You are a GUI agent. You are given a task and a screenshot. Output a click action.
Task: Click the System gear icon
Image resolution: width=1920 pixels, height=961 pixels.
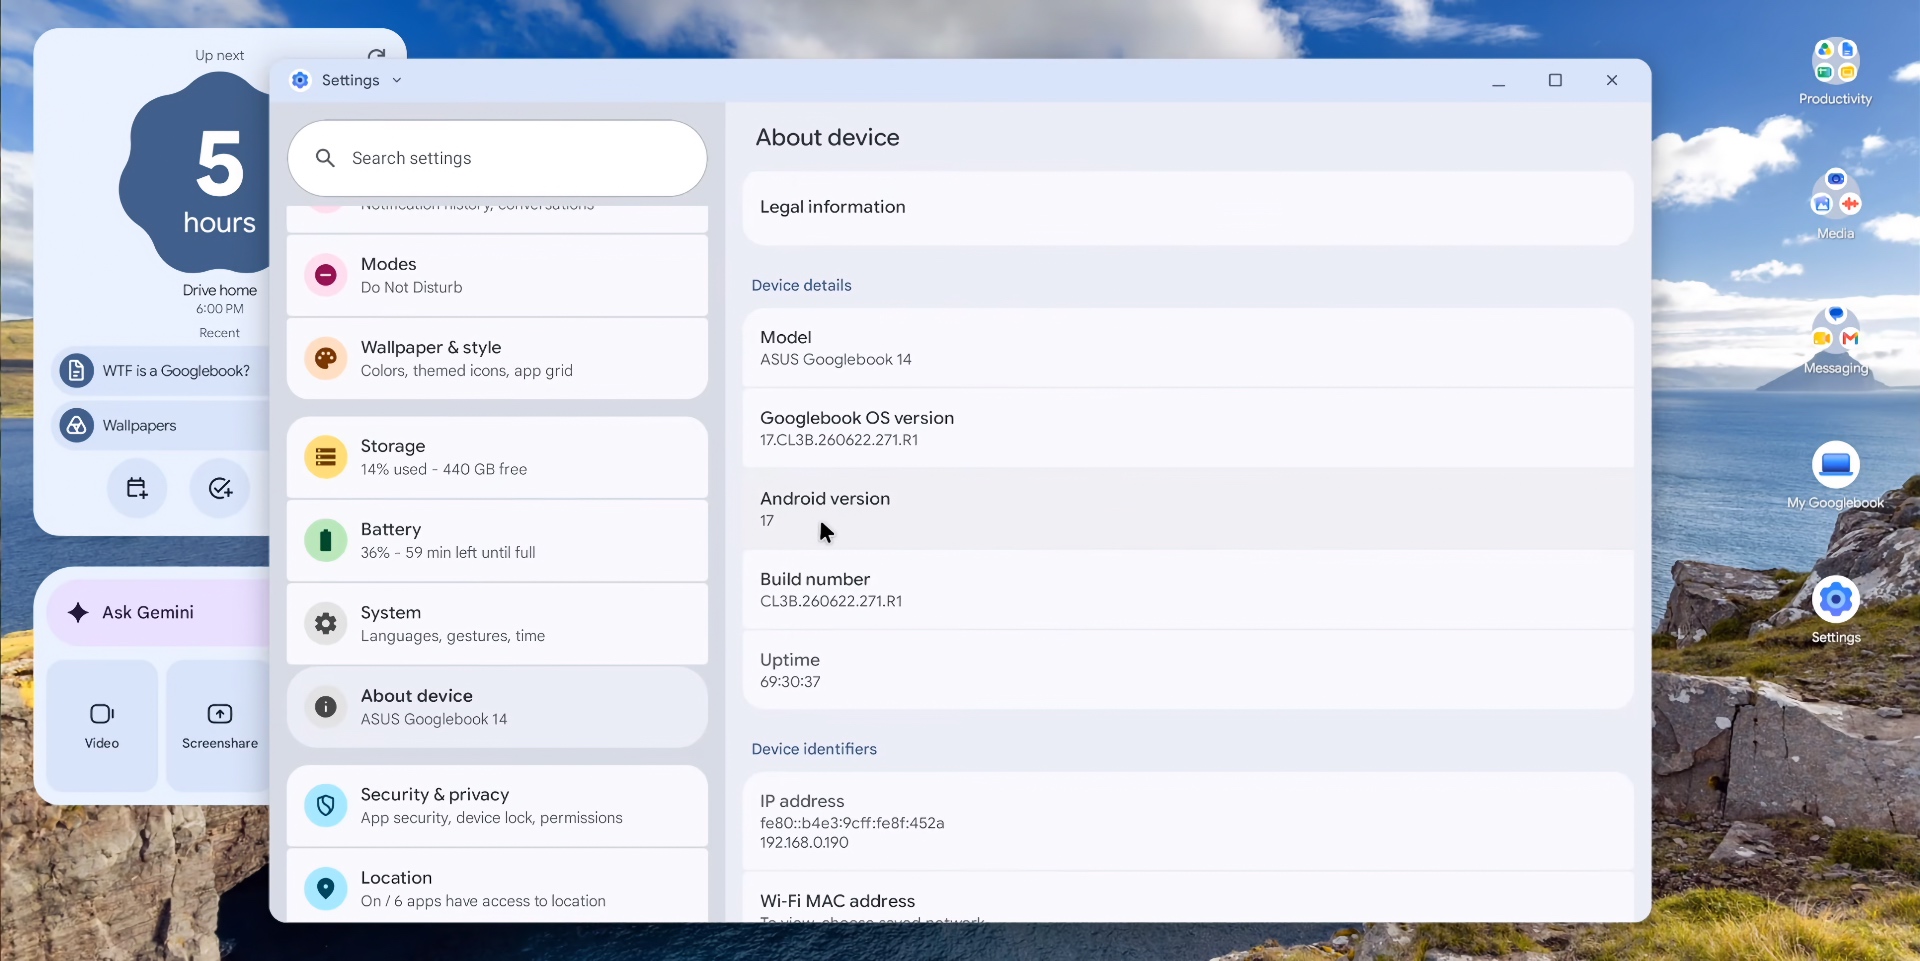point(325,624)
